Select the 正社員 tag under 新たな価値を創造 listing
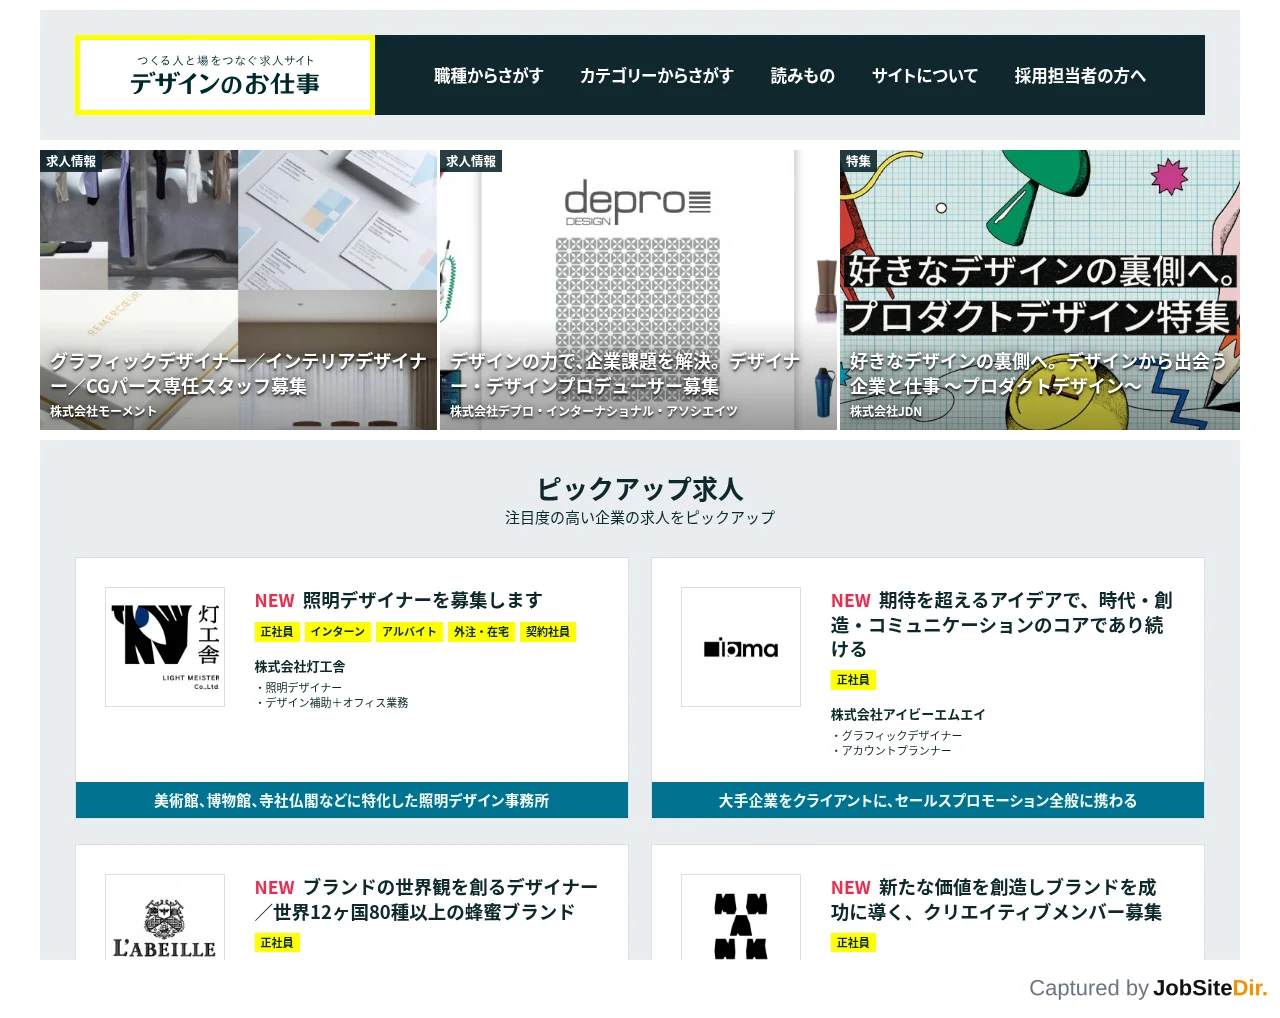The width and height of the screenshot is (1280, 1018). 853,943
